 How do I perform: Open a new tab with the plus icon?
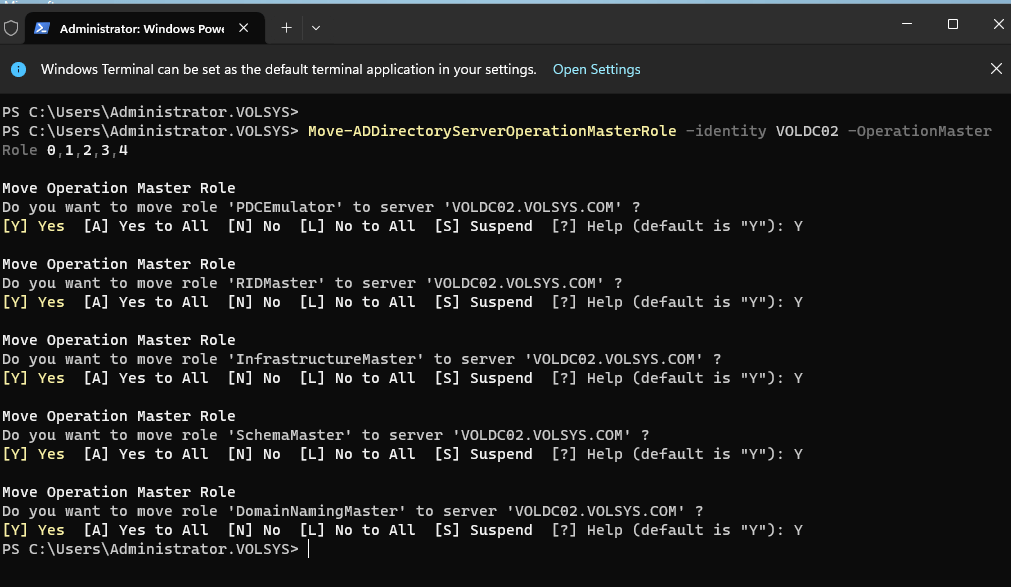(286, 28)
